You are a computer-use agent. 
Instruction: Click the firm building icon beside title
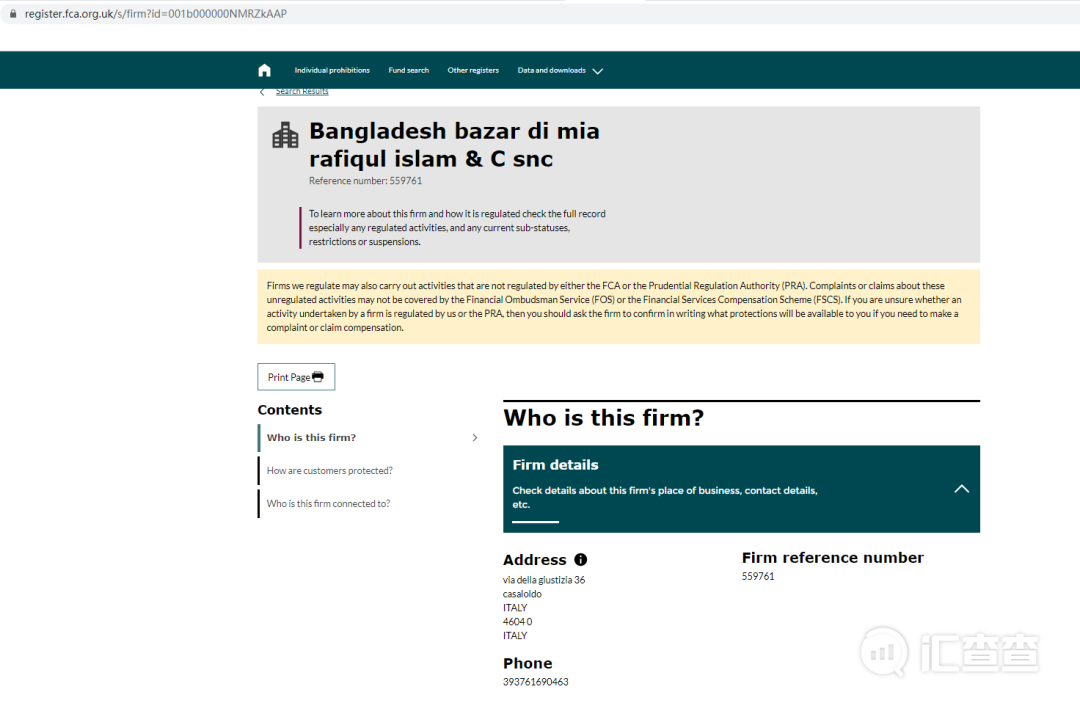(285, 135)
